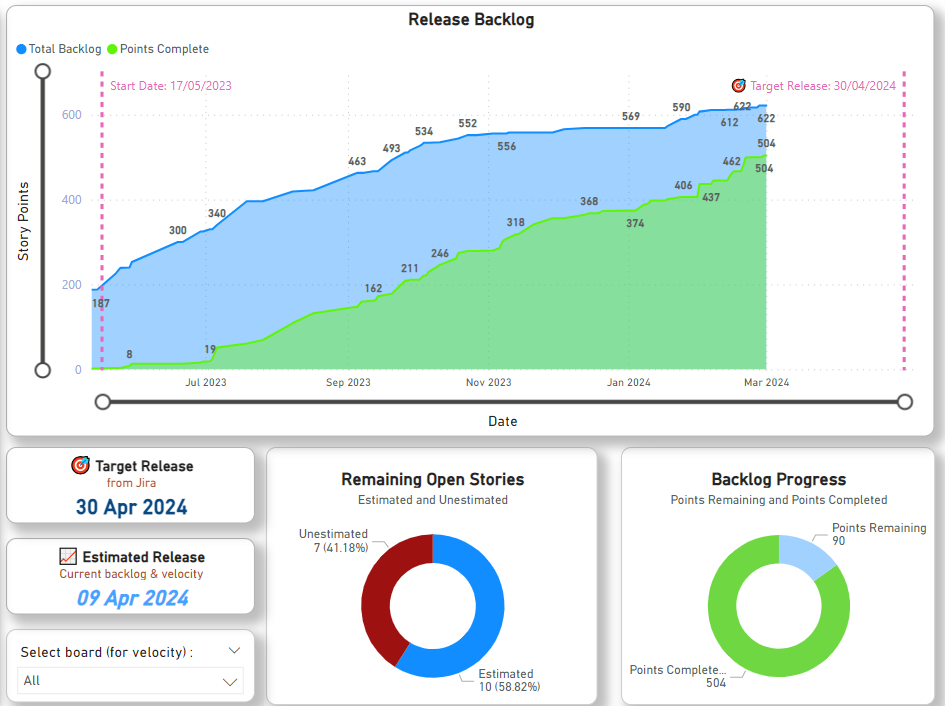Open the All board dropdown

point(130,681)
